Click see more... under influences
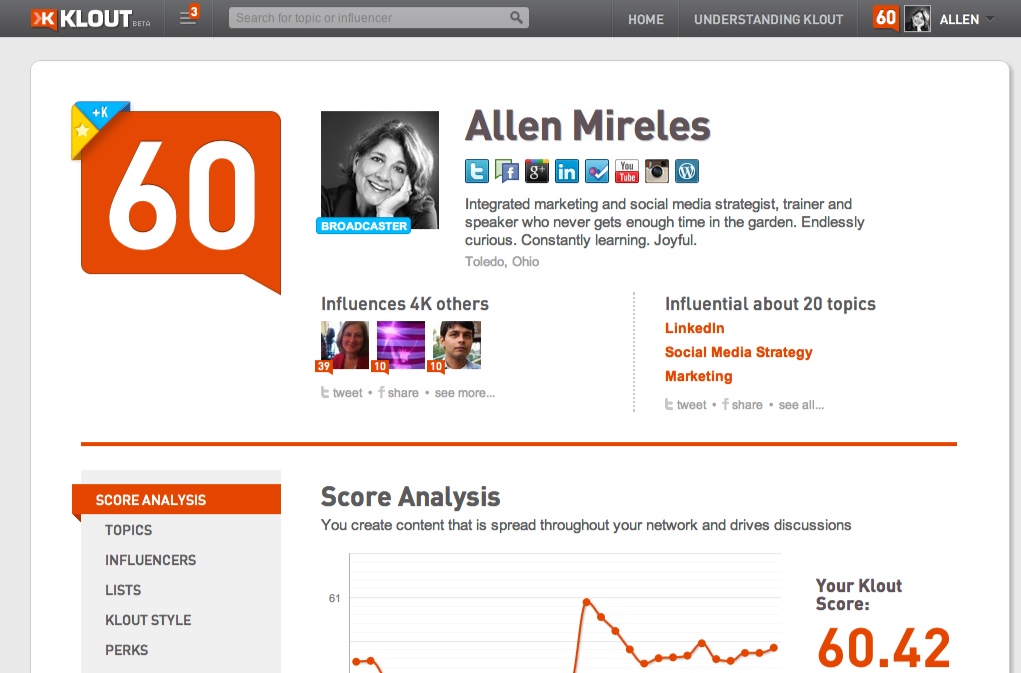Screen dimensions: 1021x673 coord(464,392)
